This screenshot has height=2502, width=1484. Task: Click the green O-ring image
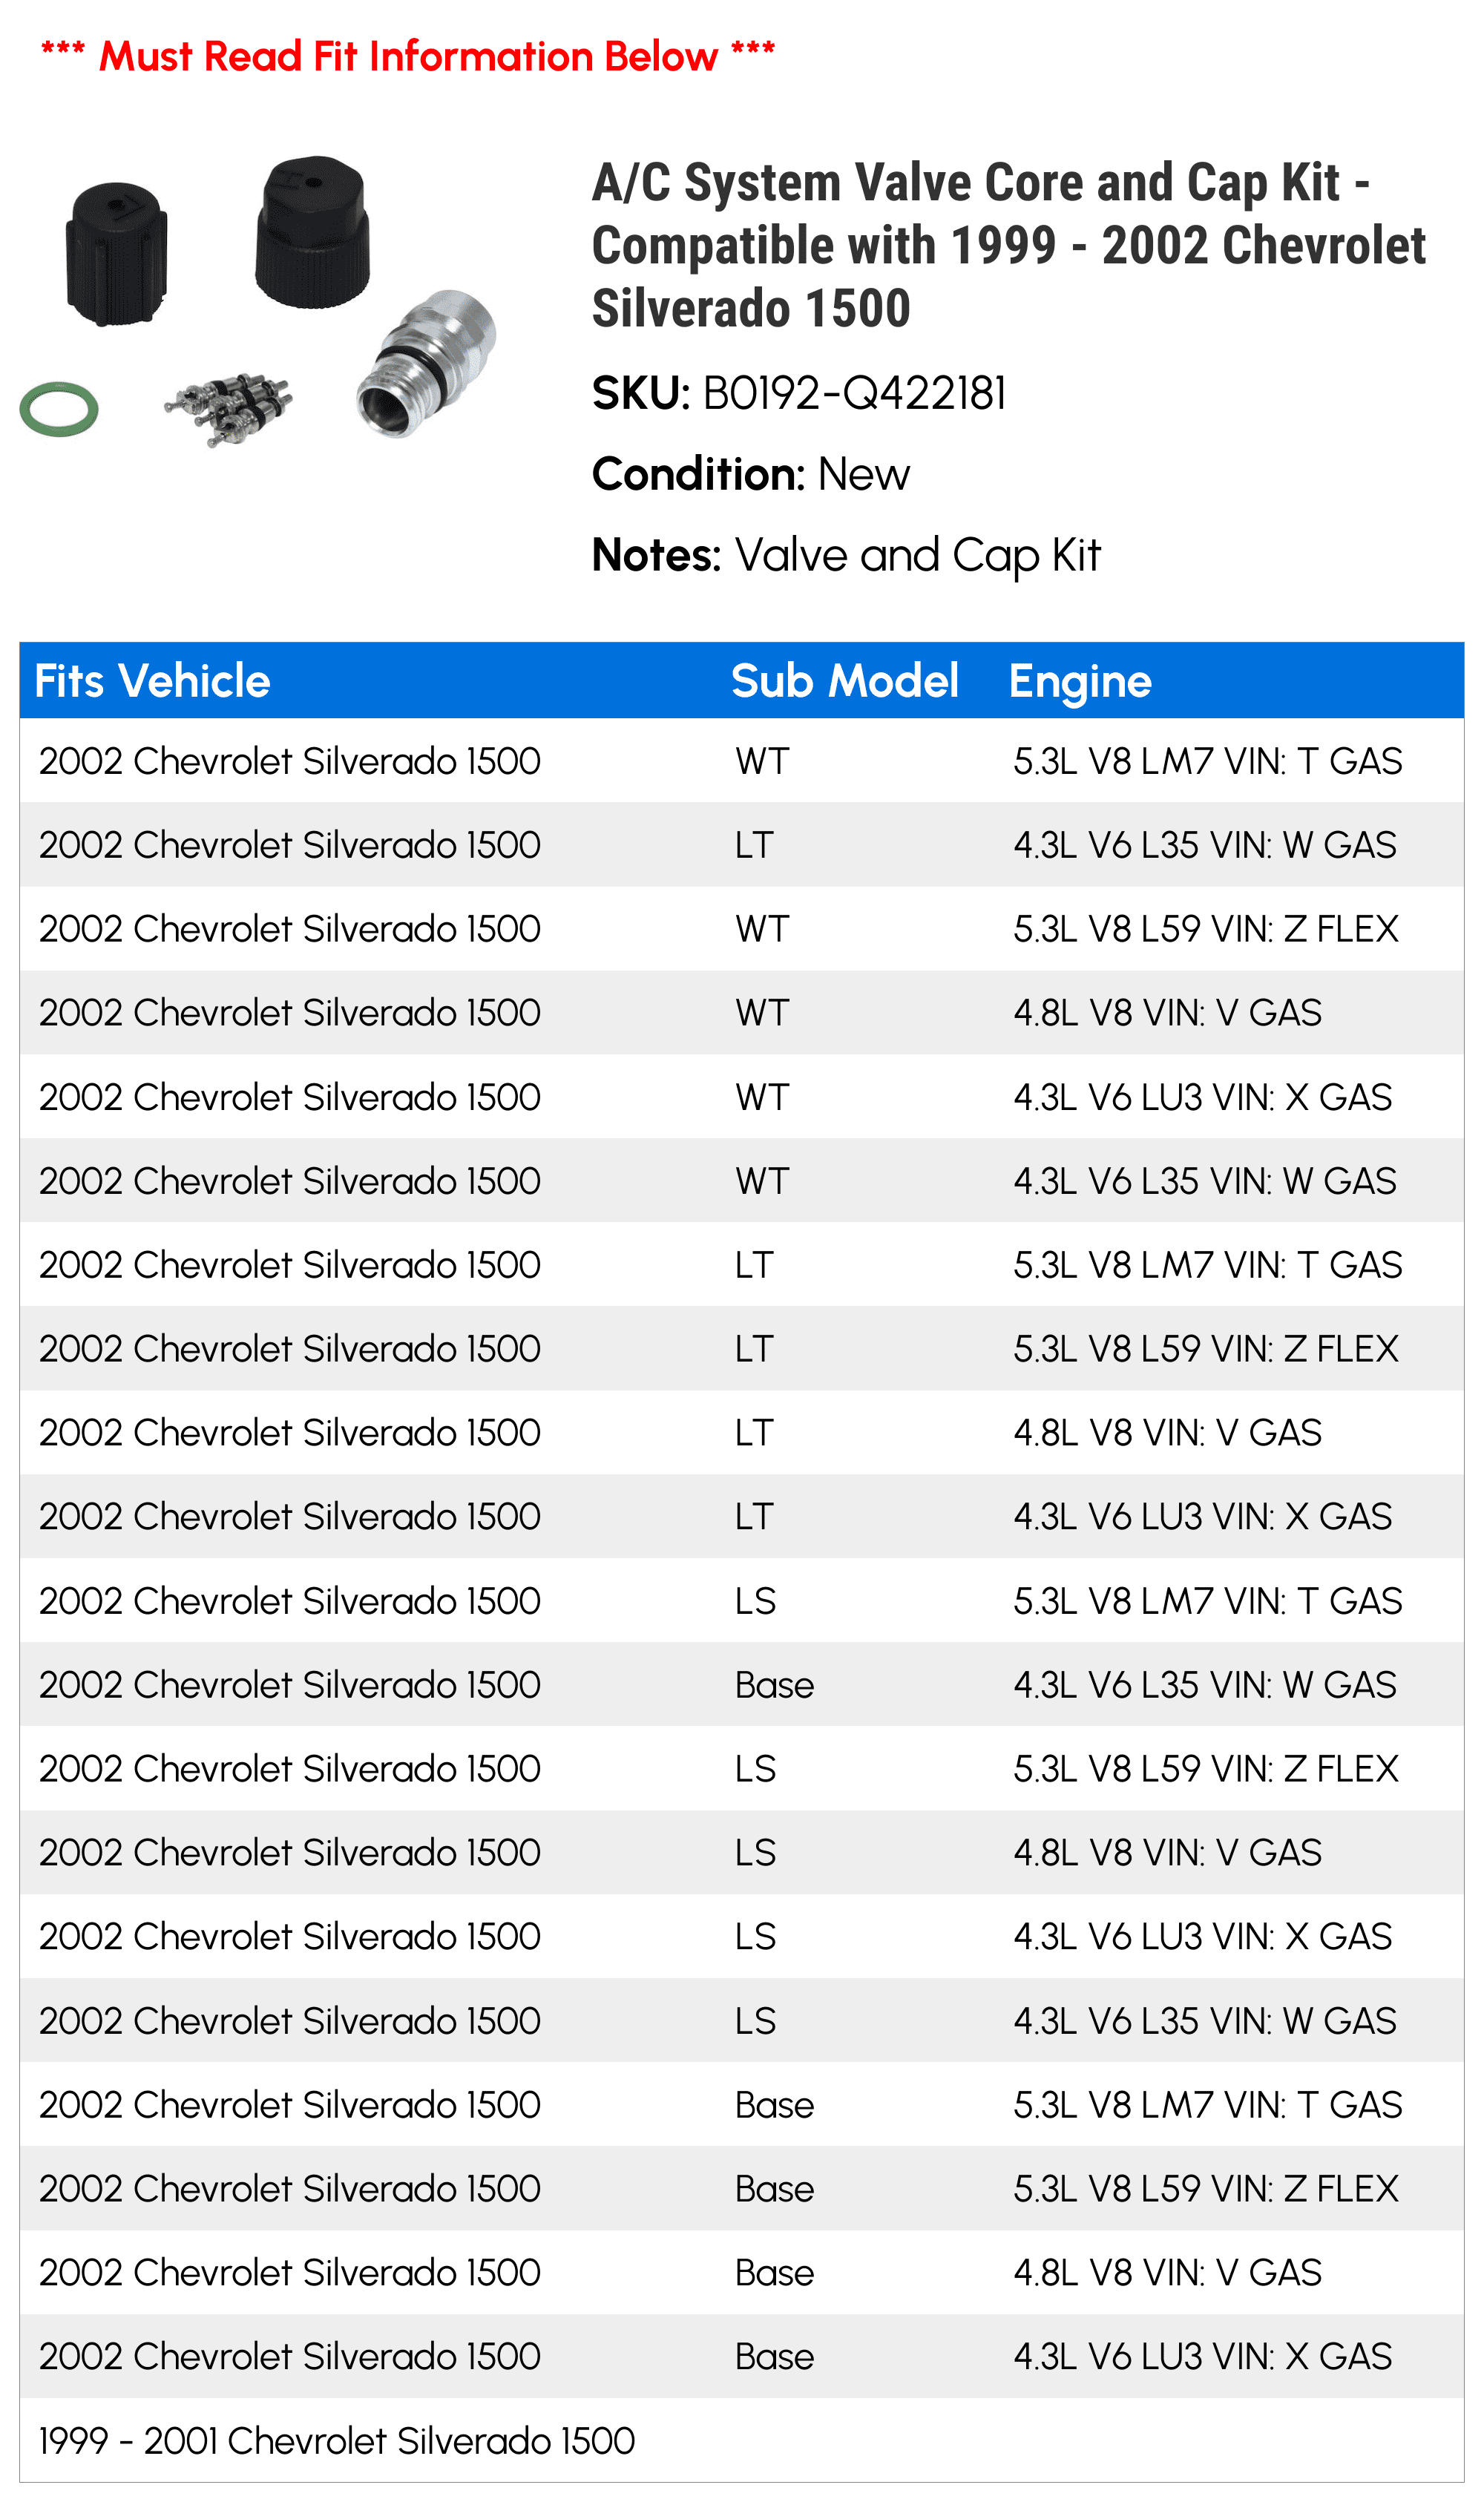click(59, 409)
